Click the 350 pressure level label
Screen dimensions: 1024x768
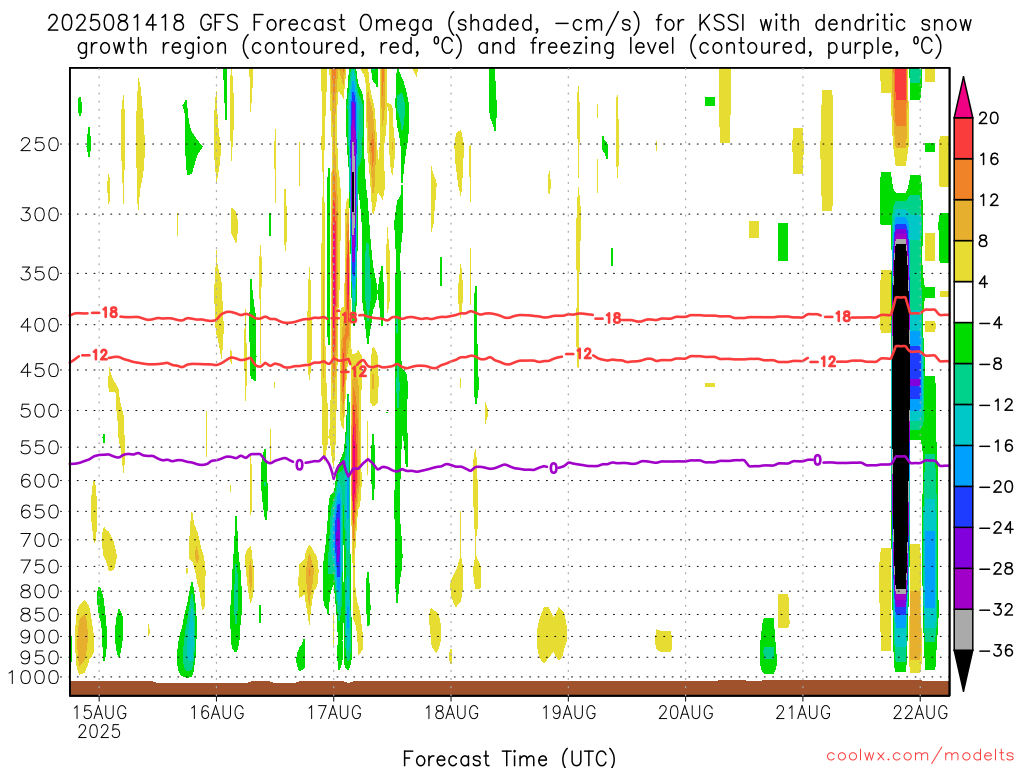tap(40, 274)
